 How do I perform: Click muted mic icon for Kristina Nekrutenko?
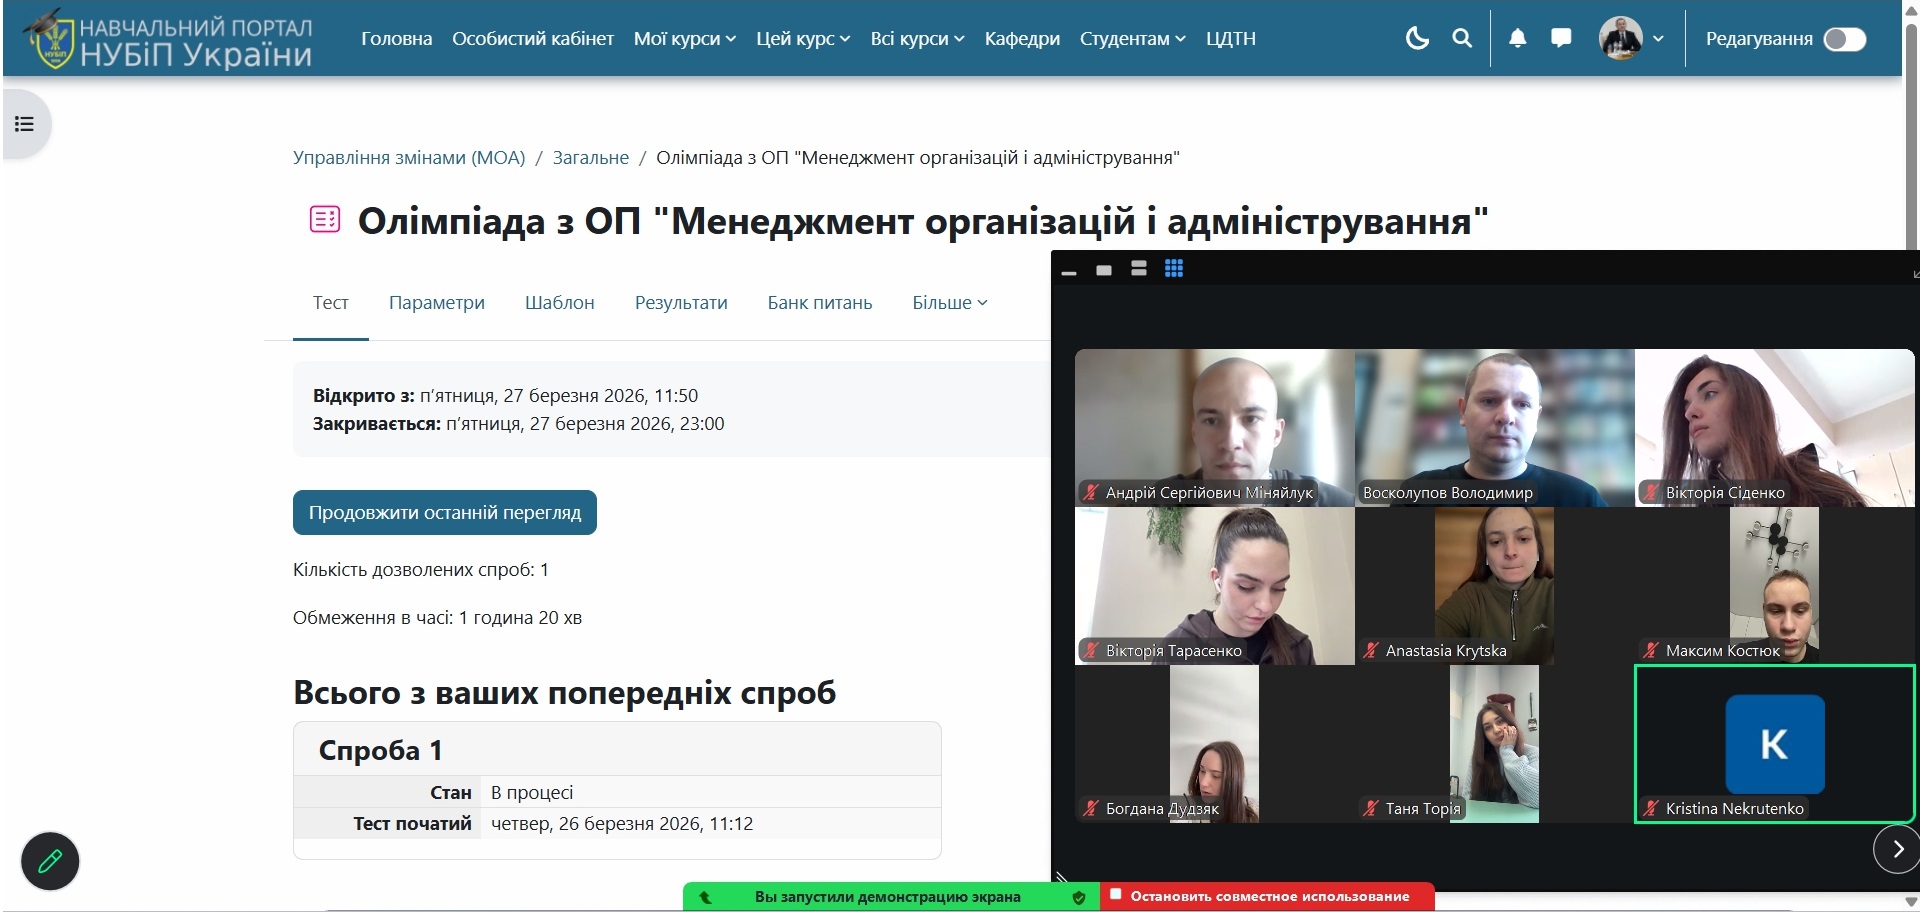tap(1651, 808)
